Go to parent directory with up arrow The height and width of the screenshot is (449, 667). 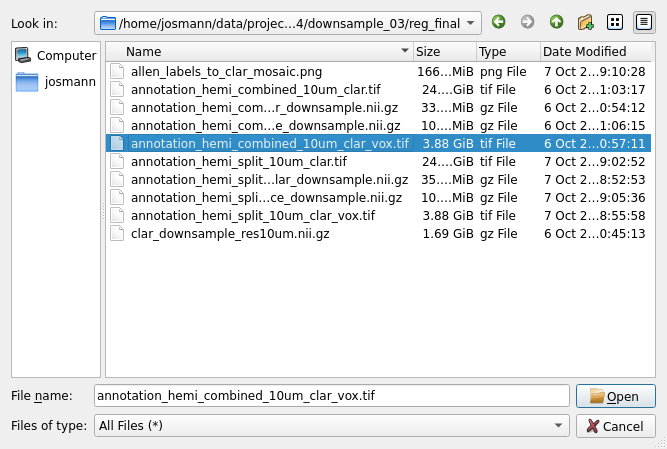556,22
